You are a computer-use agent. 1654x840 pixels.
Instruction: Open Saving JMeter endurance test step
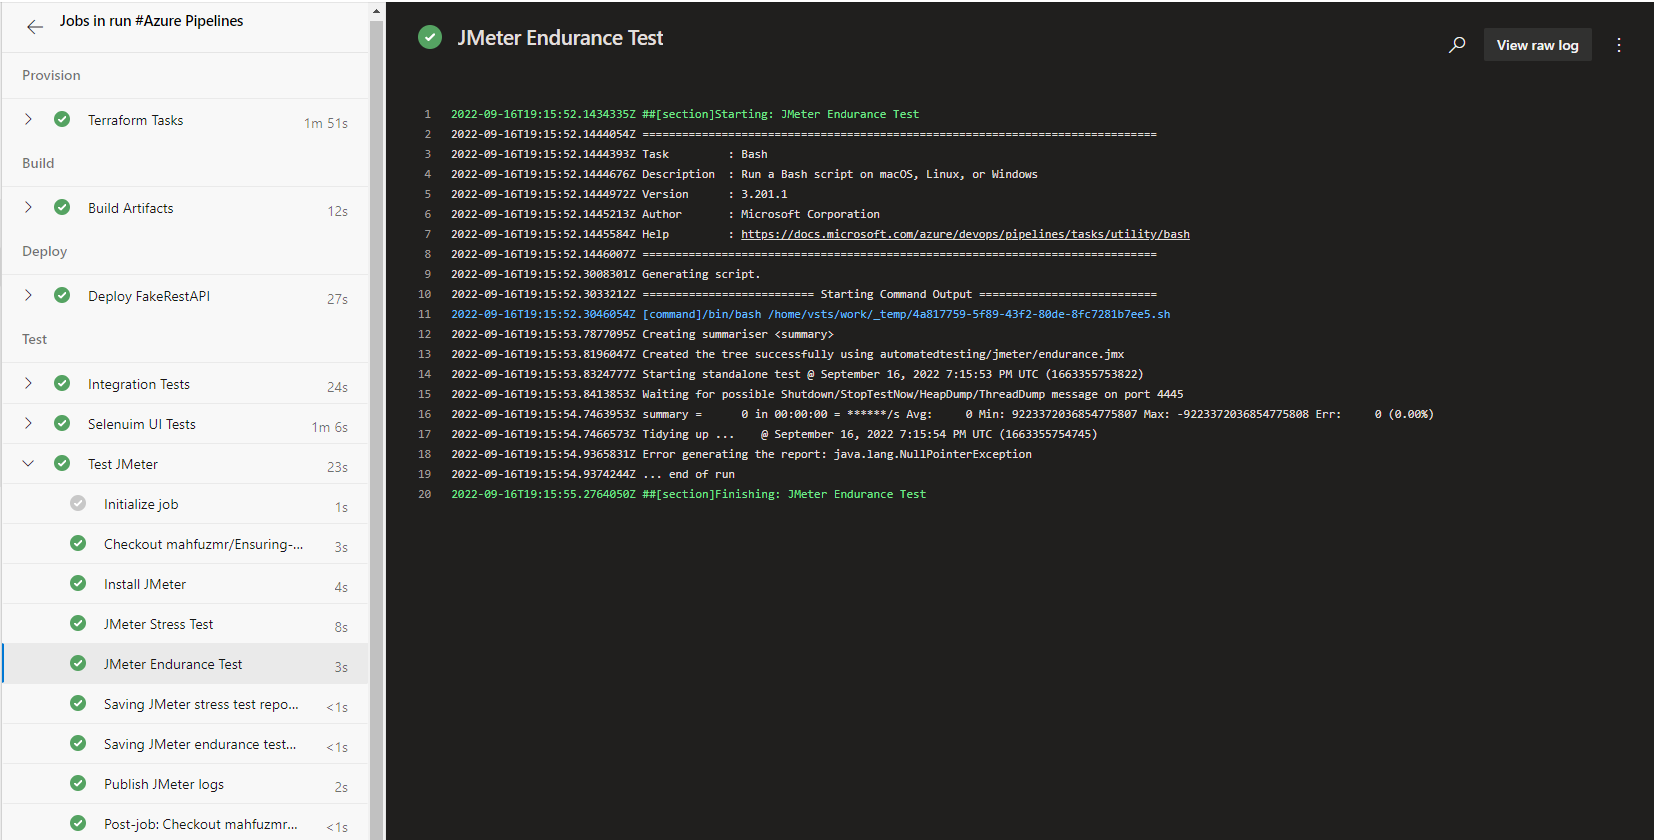(x=186, y=744)
